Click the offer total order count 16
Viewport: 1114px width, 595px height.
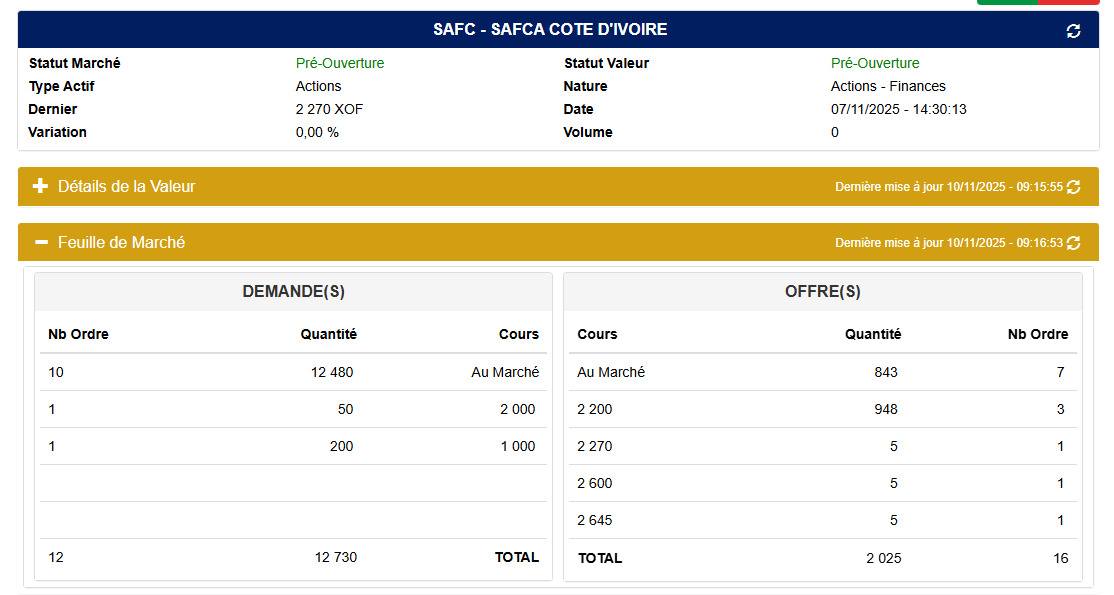tap(1061, 558)
